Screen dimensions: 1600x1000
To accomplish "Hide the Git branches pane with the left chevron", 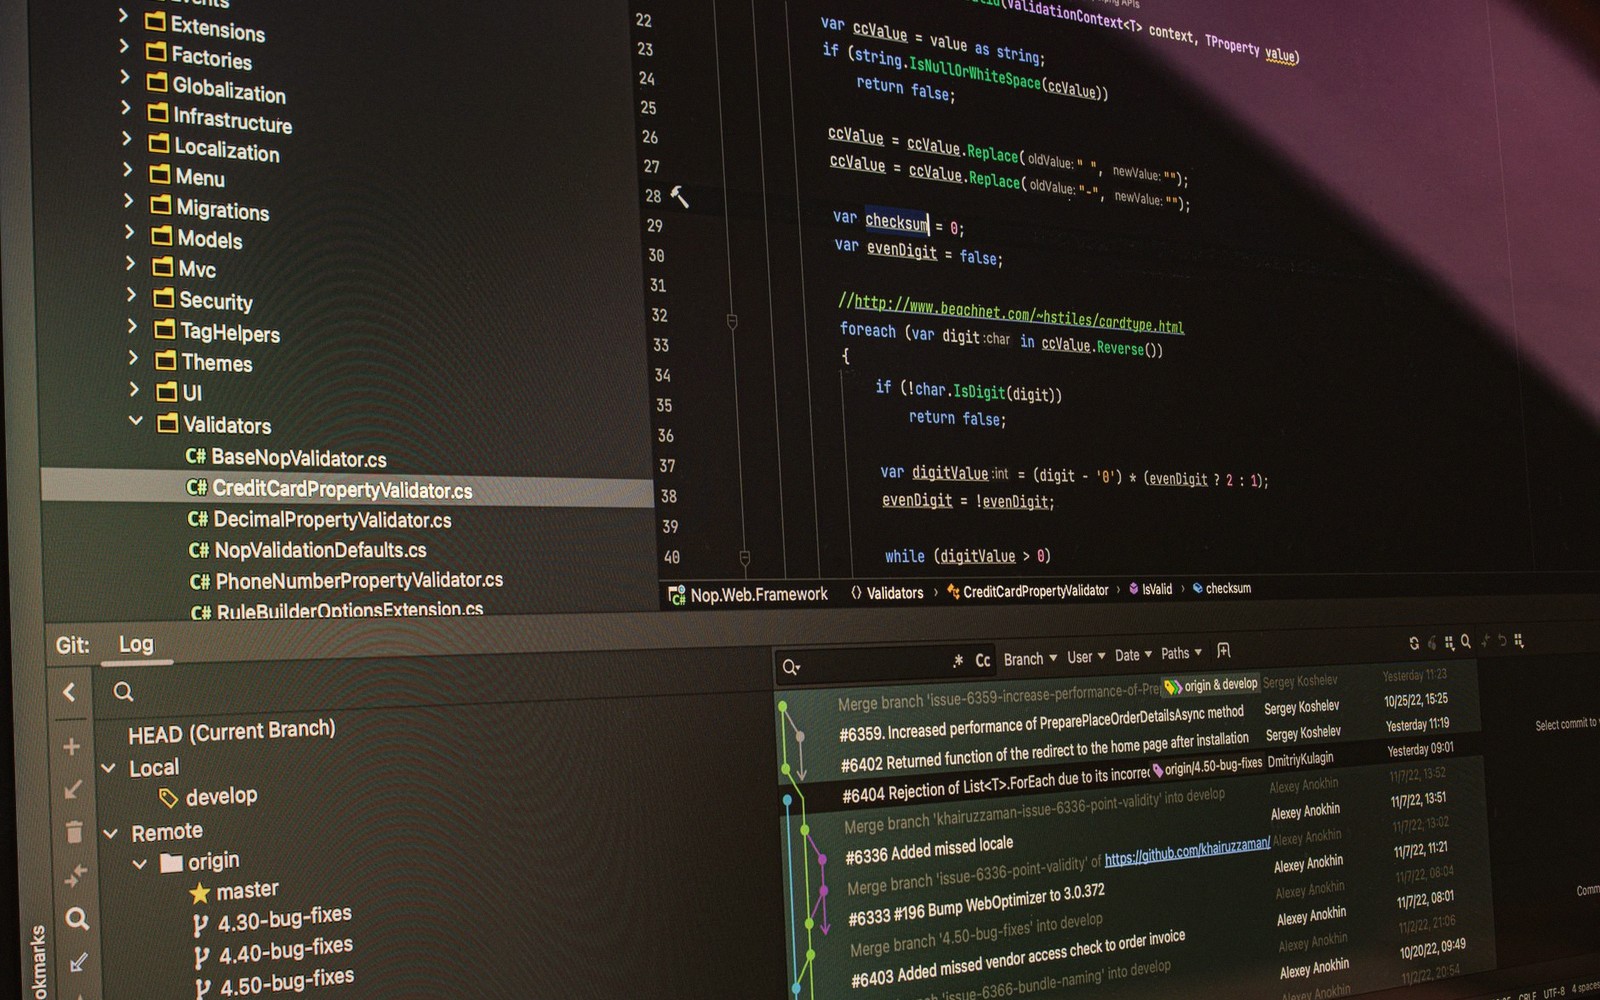I will 69,692.
